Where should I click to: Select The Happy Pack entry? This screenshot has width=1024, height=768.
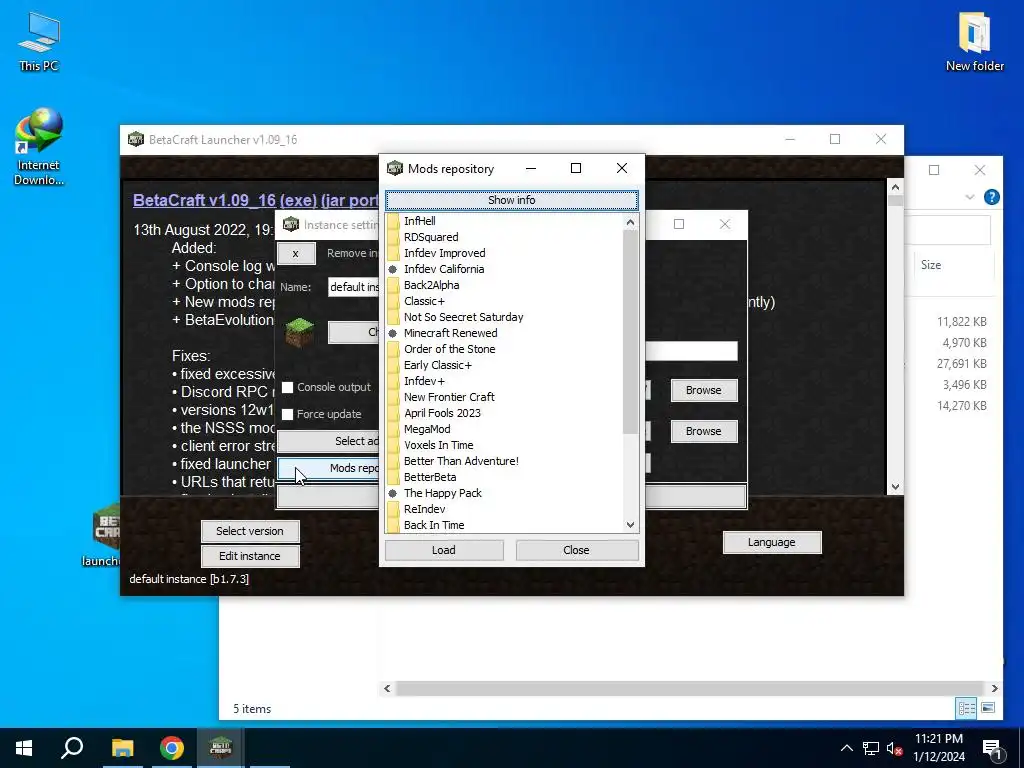click(x=443, y=493)
